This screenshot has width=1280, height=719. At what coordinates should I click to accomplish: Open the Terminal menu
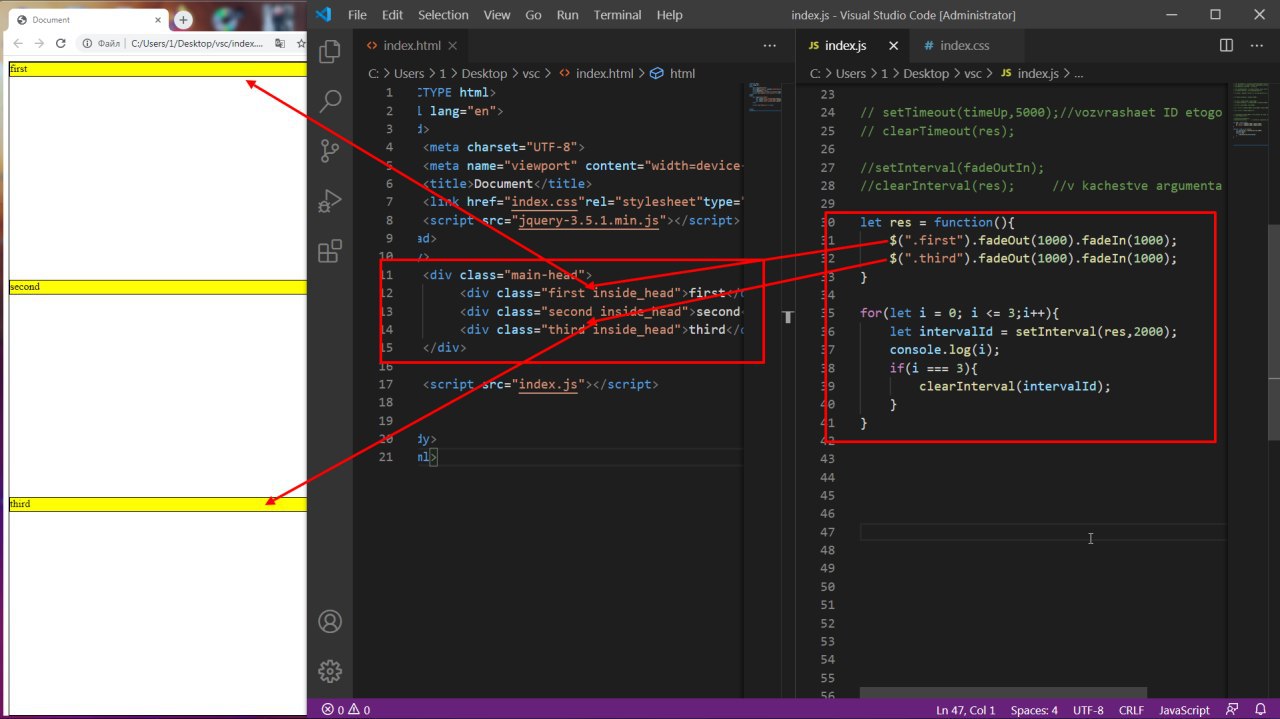[x=617, y=14]
